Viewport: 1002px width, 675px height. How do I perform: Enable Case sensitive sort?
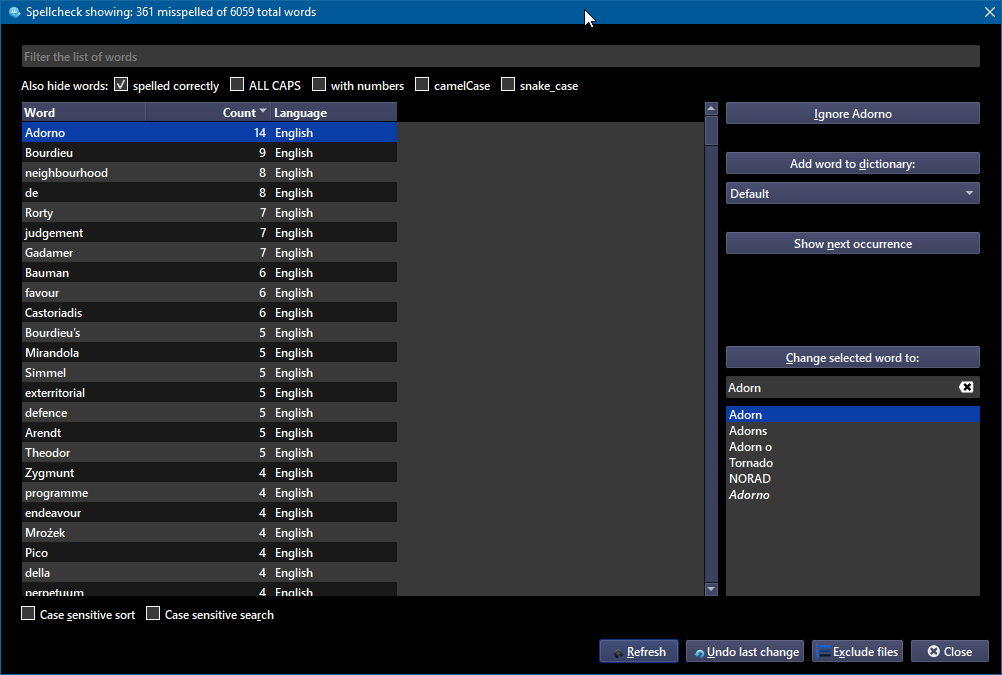(28, 614)
